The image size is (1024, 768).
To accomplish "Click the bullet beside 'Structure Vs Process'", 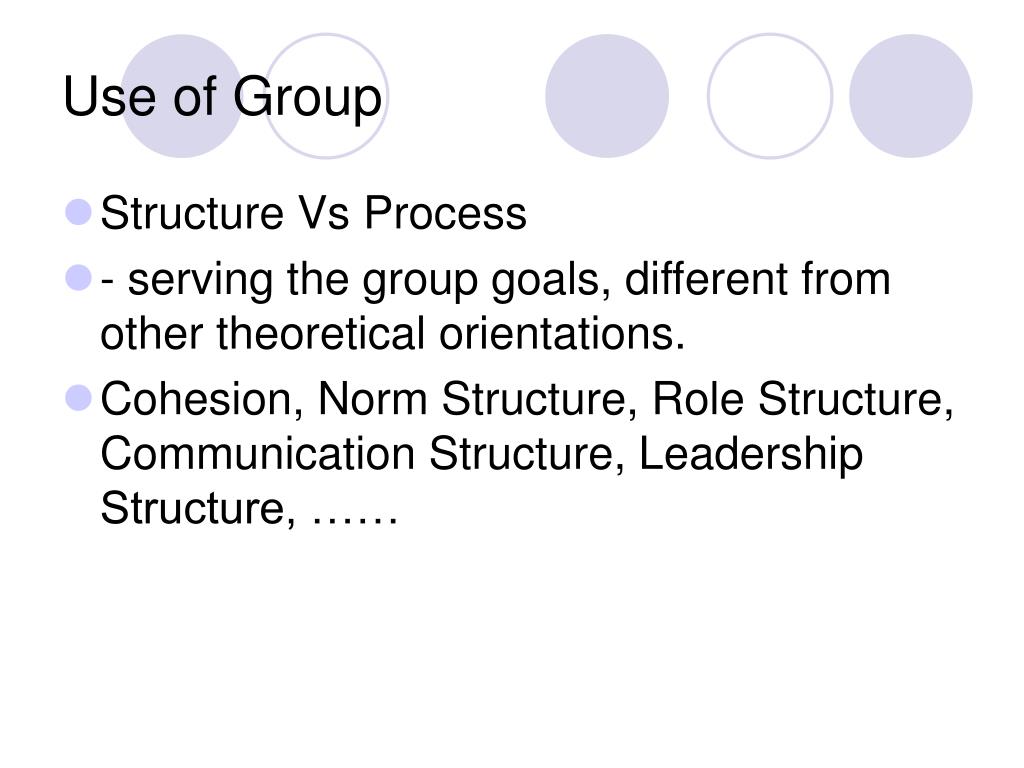I will coord(78,212).
